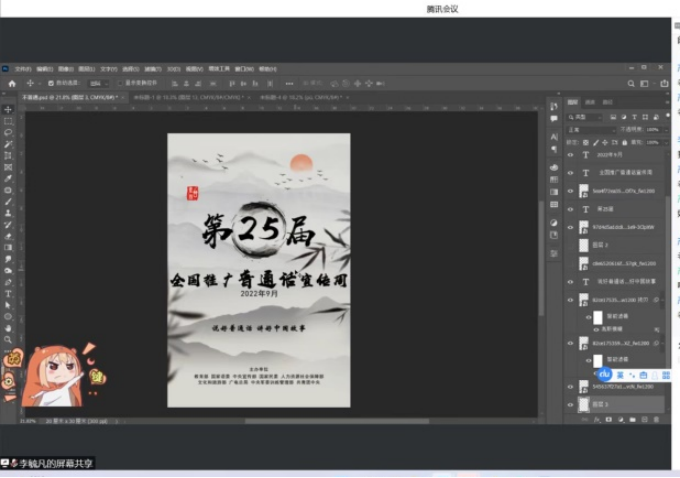Select the Crop tool

(x=8, y=155)
